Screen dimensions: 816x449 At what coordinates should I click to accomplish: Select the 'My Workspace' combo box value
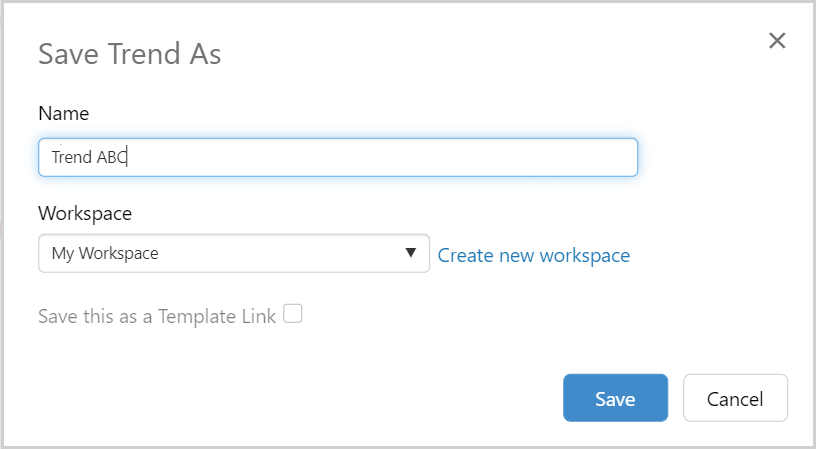[x=105, y=254]
